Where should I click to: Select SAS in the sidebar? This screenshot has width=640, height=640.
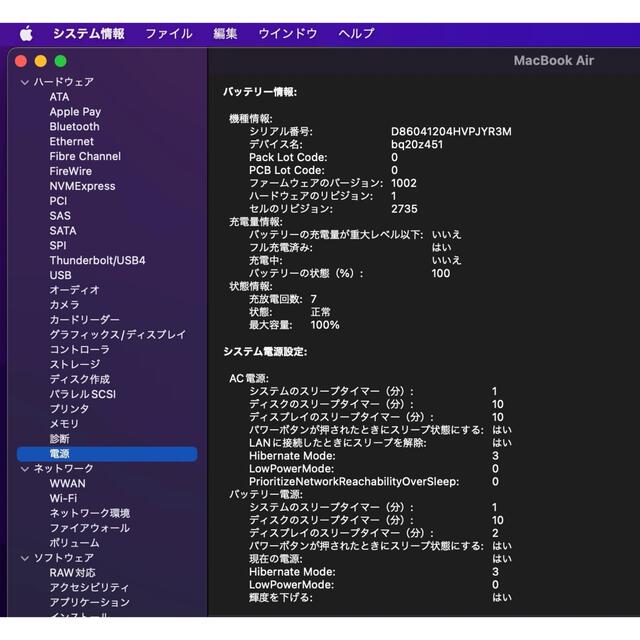[60, 216]
